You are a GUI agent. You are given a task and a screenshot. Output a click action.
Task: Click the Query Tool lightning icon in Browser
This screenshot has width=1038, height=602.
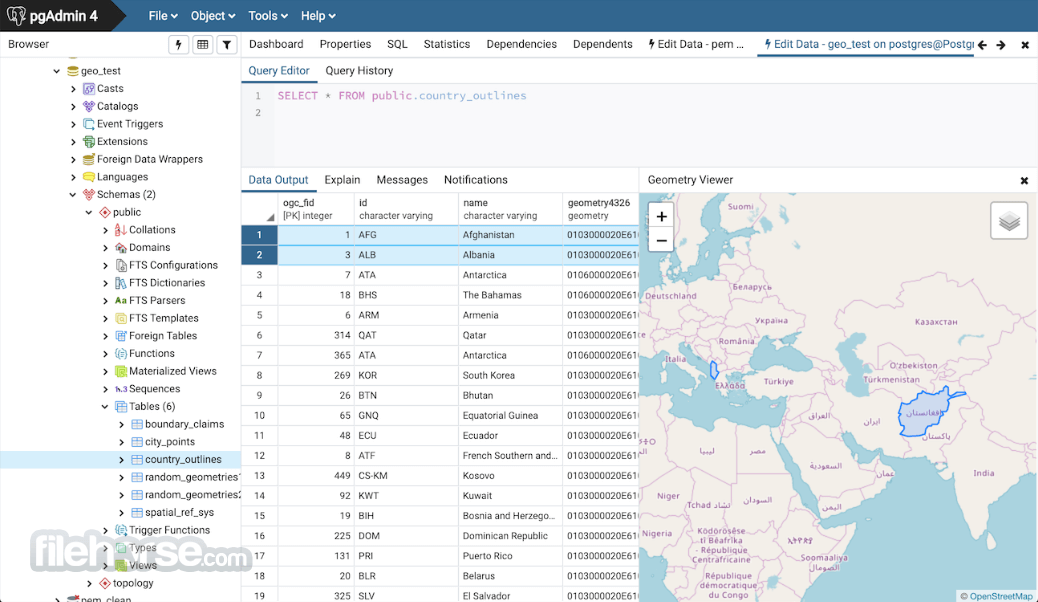pyautogui.click(x=178, y=44)
